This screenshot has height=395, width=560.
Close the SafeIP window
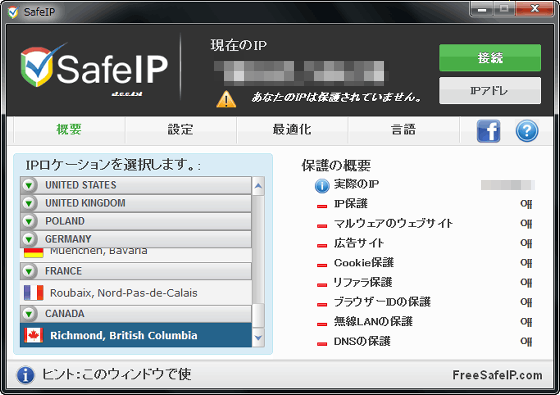pyautogui.click(x=534, y=9)
